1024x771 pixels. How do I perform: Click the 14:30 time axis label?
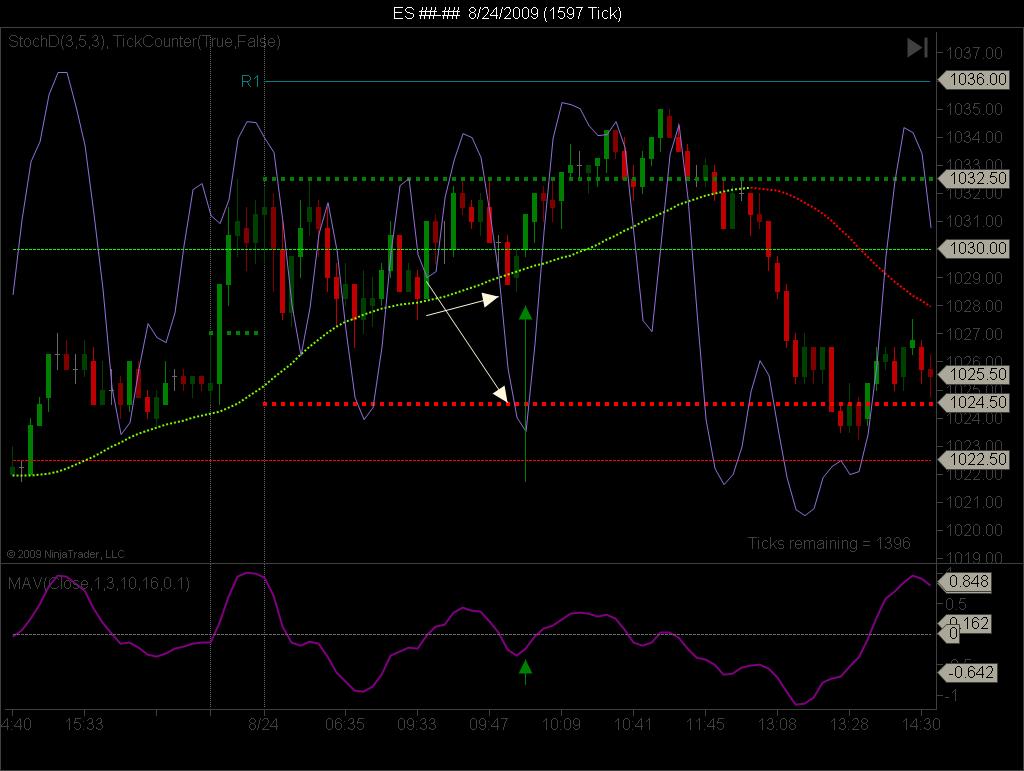[x=921, y=724]
